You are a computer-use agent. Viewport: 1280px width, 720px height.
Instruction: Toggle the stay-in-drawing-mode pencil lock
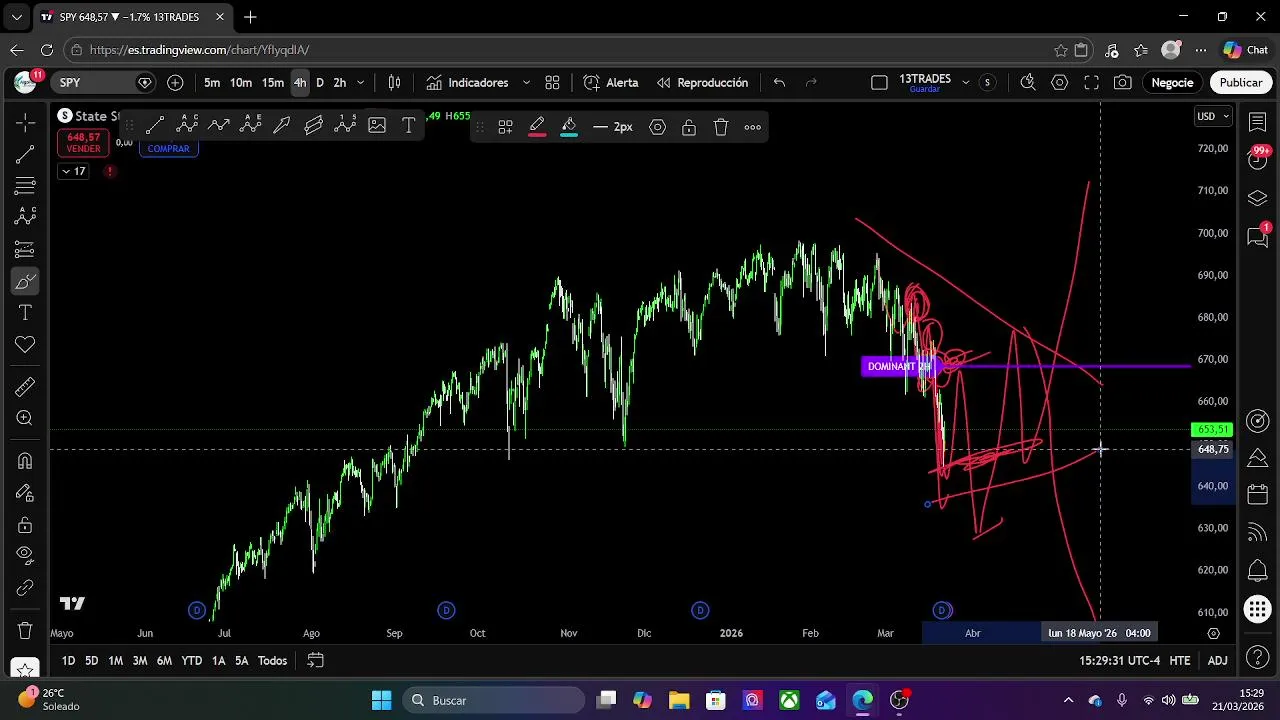point(25,493)
